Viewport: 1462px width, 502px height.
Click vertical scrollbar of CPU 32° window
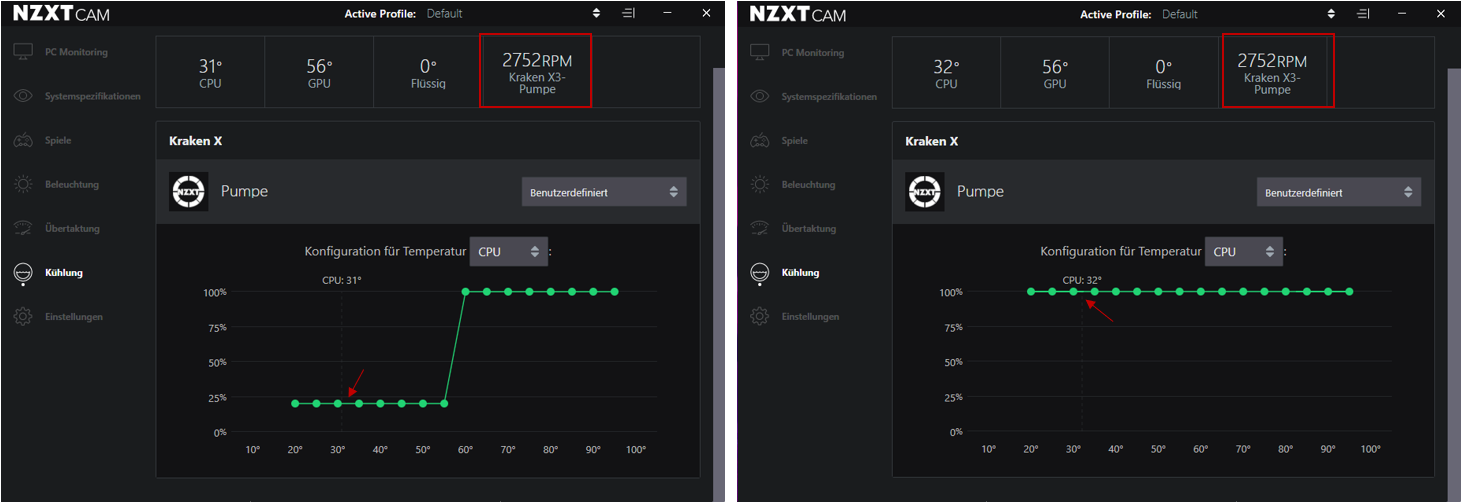point(1454,285)
